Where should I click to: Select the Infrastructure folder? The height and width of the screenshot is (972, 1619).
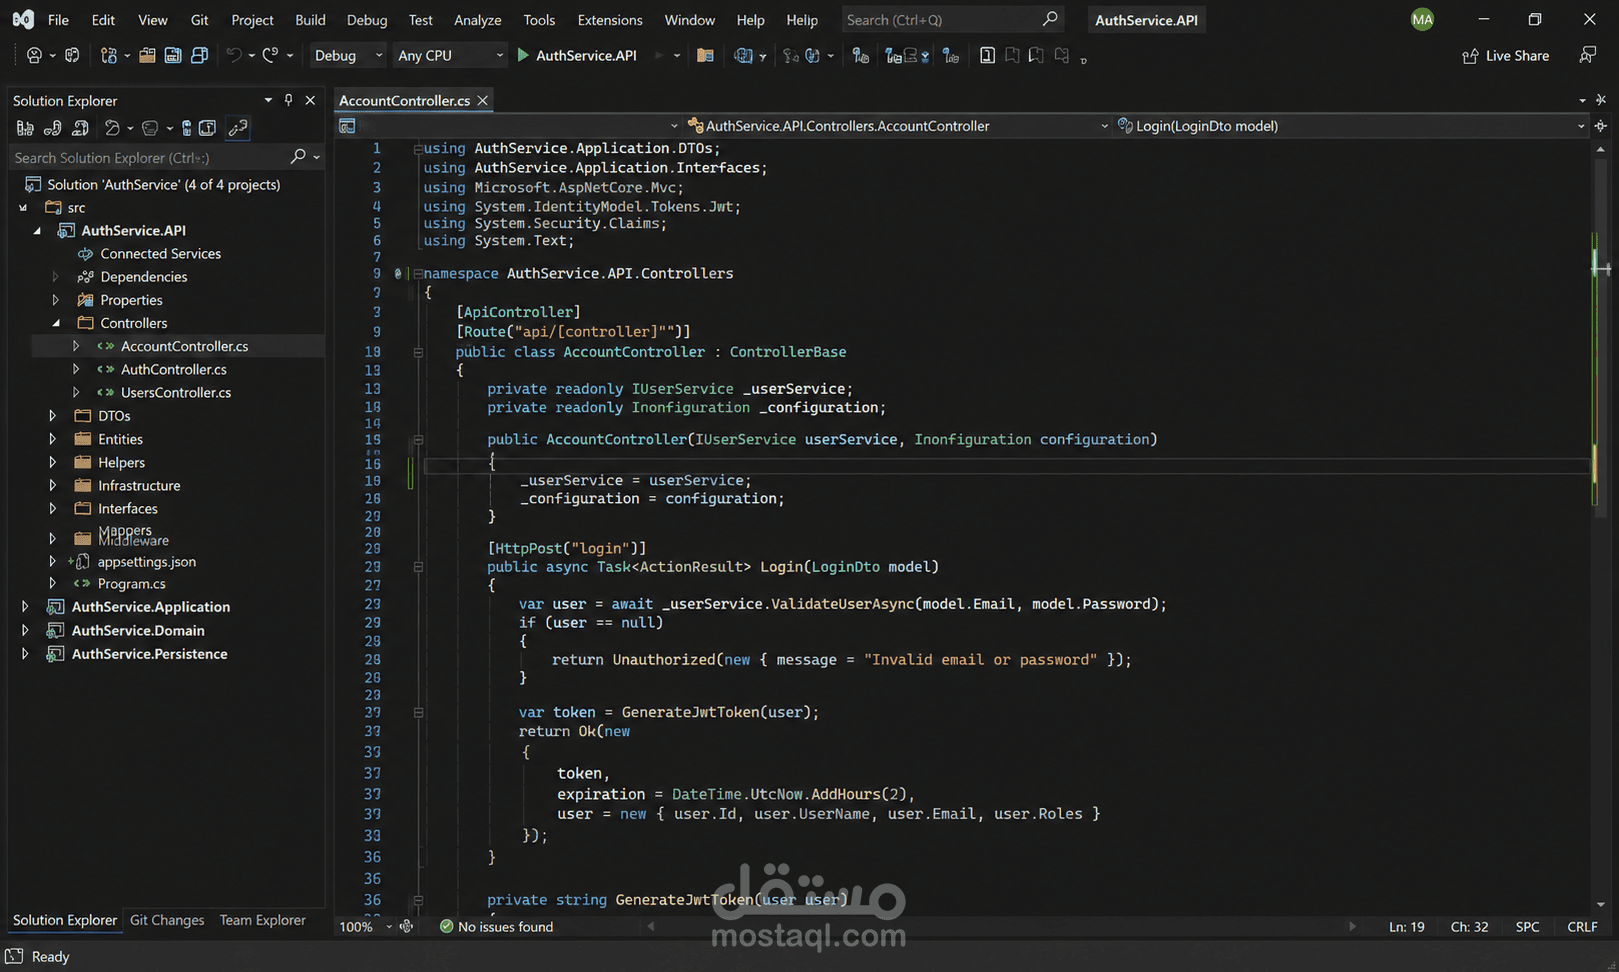[139, 485]
